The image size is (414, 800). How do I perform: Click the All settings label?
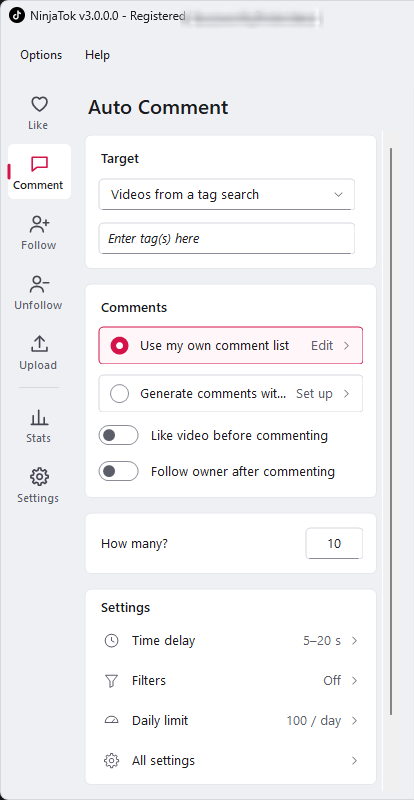click(163, 761)
